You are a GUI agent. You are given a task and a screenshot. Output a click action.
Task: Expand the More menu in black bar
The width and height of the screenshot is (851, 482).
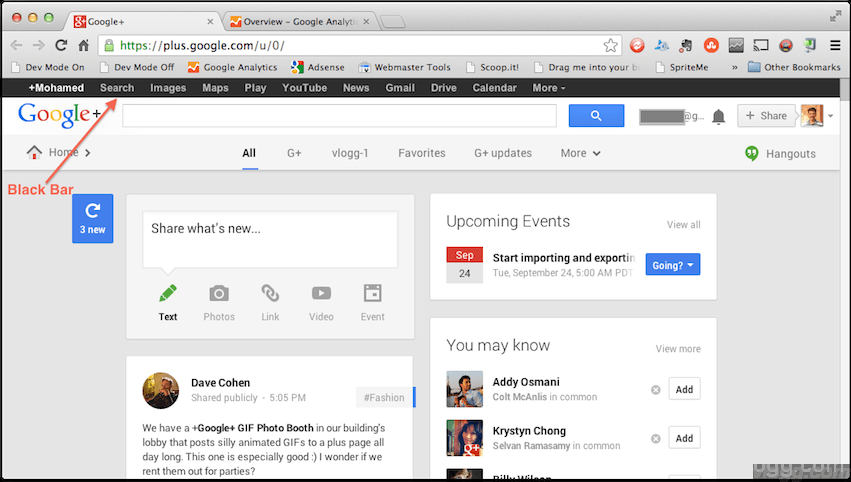[549, 88]
